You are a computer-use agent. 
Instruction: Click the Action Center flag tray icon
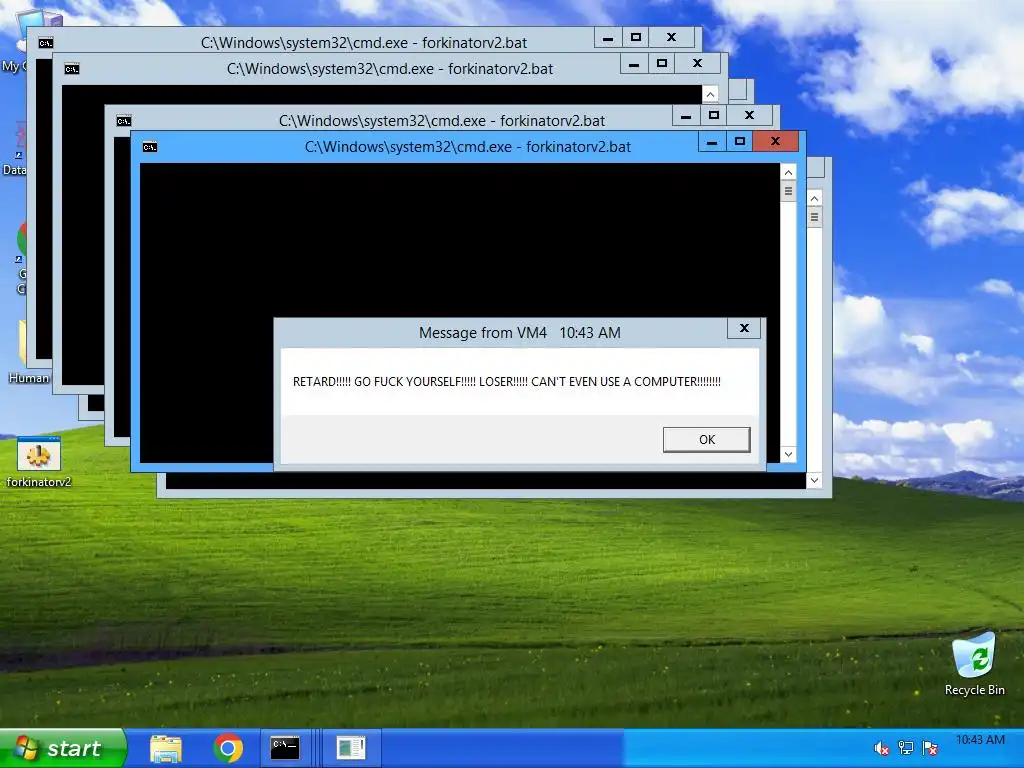pyautogui.click(x=930, y=748)
